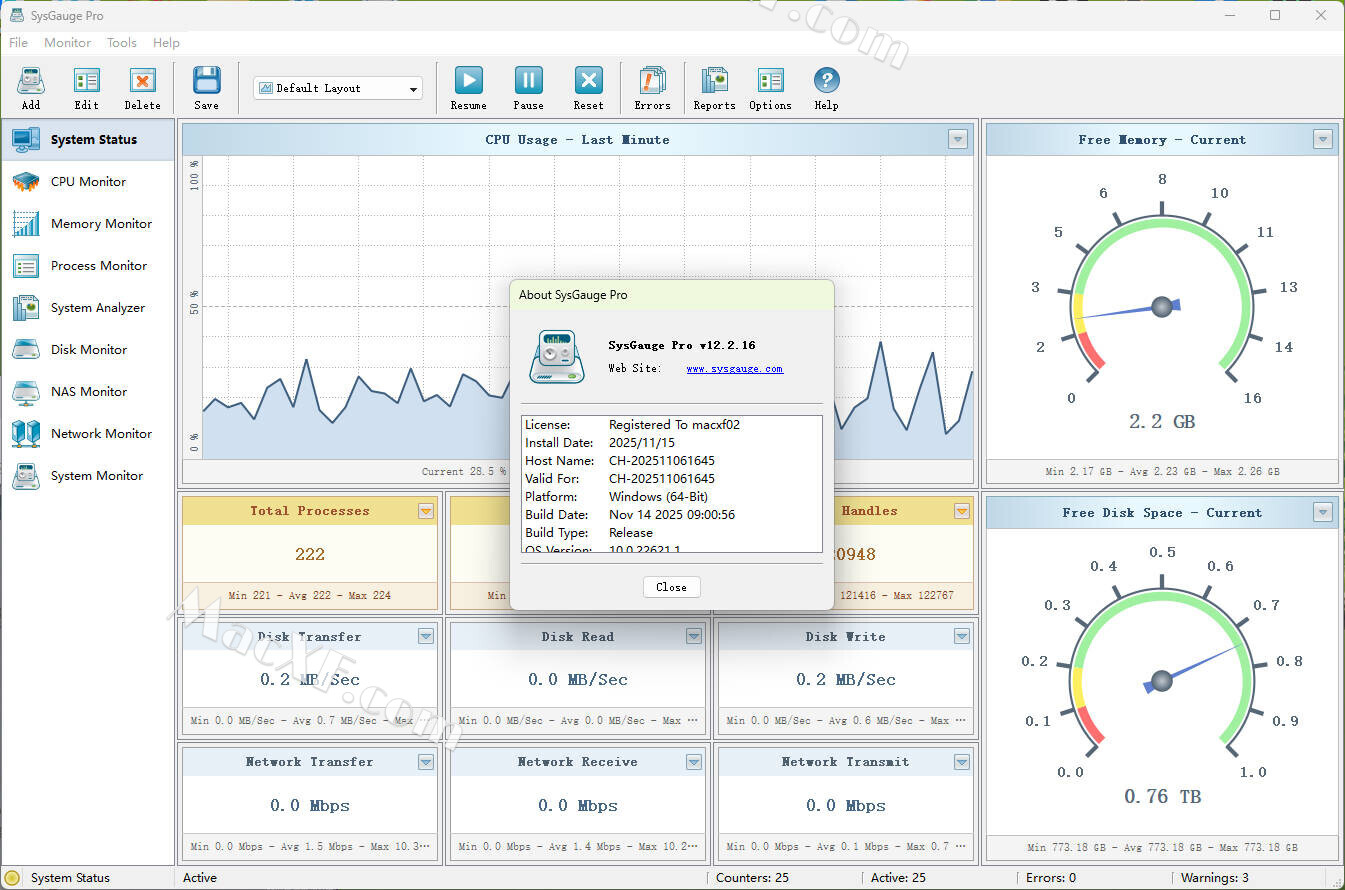This screenshot has width=1345, height=890.
Task: Click the Add counter toolbar icon
Action: click(x=31, y=88)
